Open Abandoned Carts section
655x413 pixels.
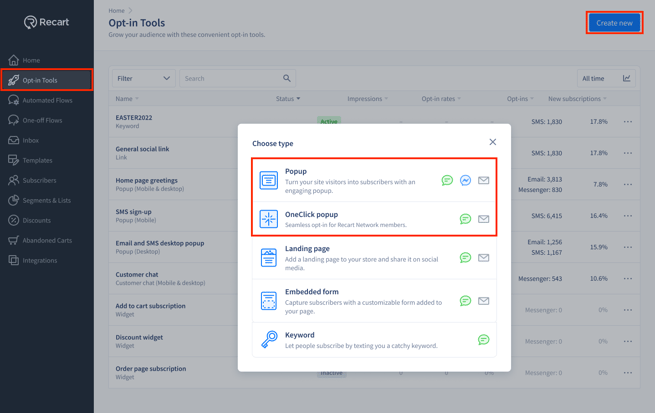click(47, 241)
